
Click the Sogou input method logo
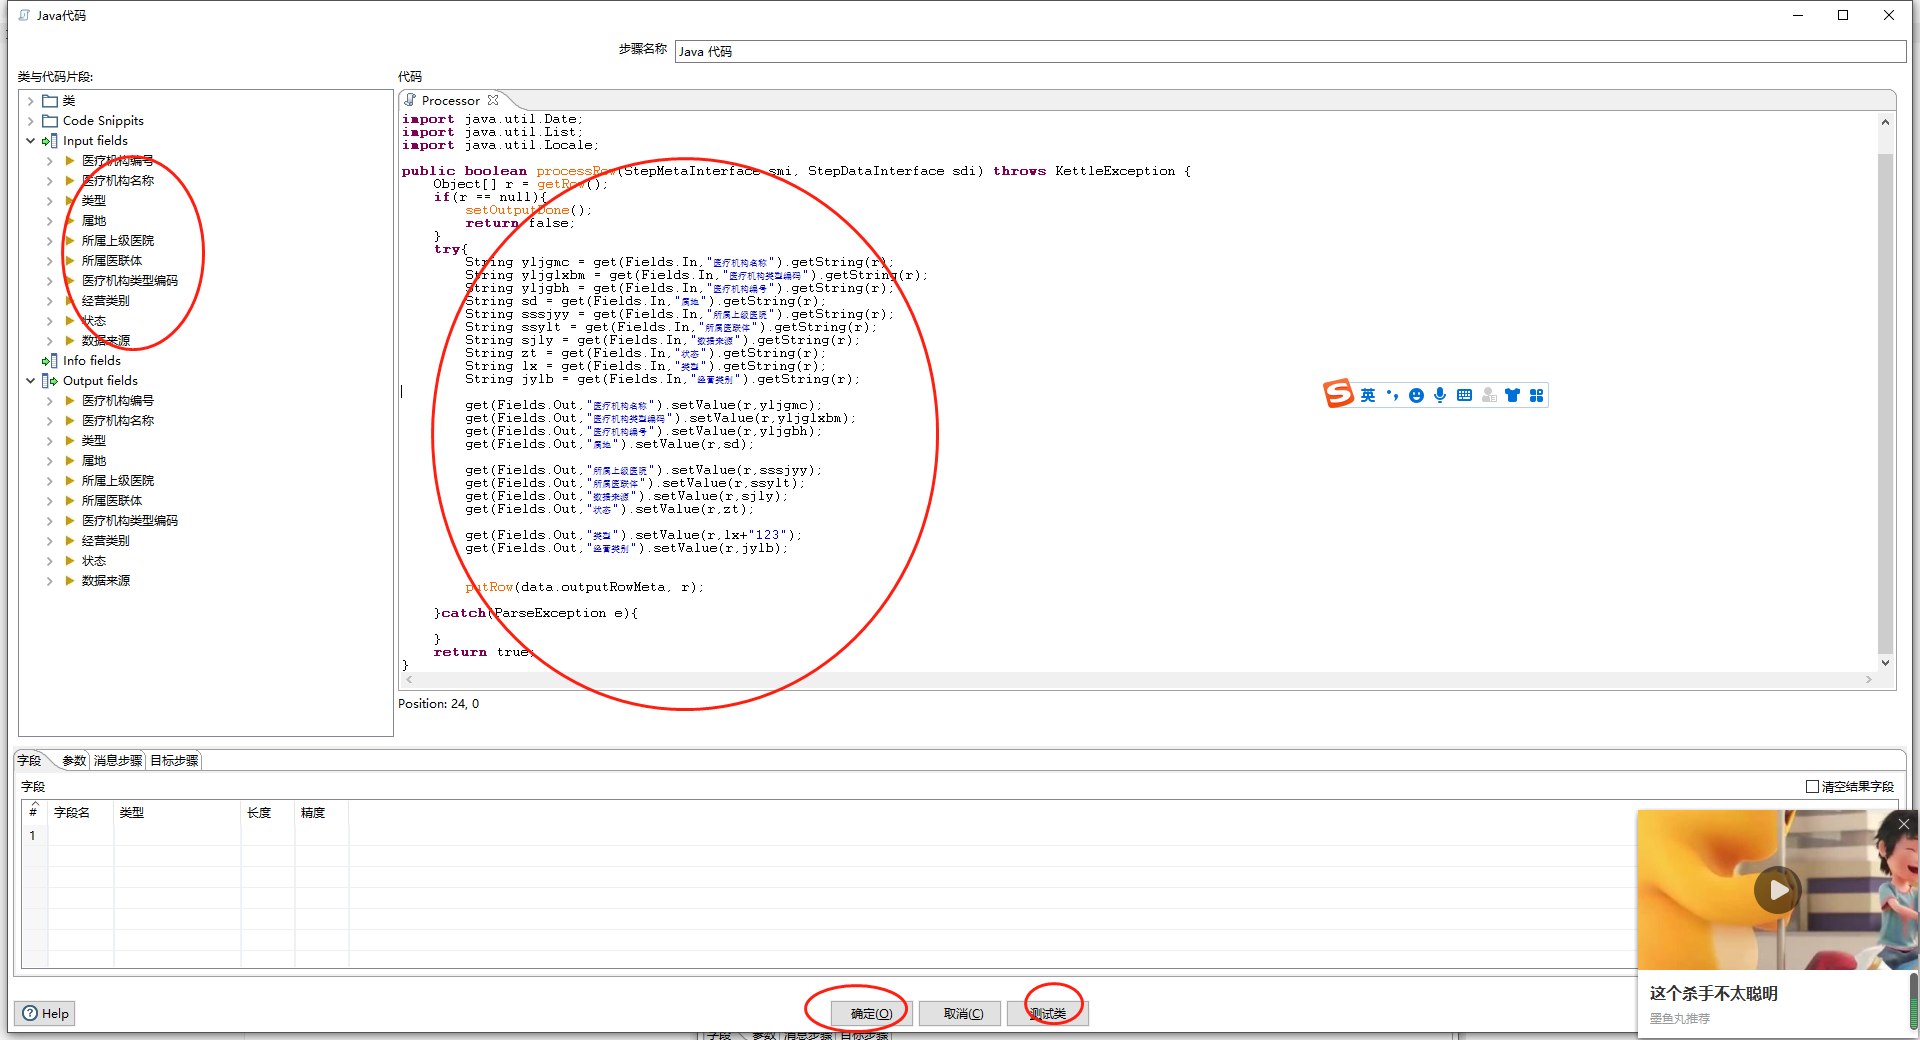(x=1338, y=394)
